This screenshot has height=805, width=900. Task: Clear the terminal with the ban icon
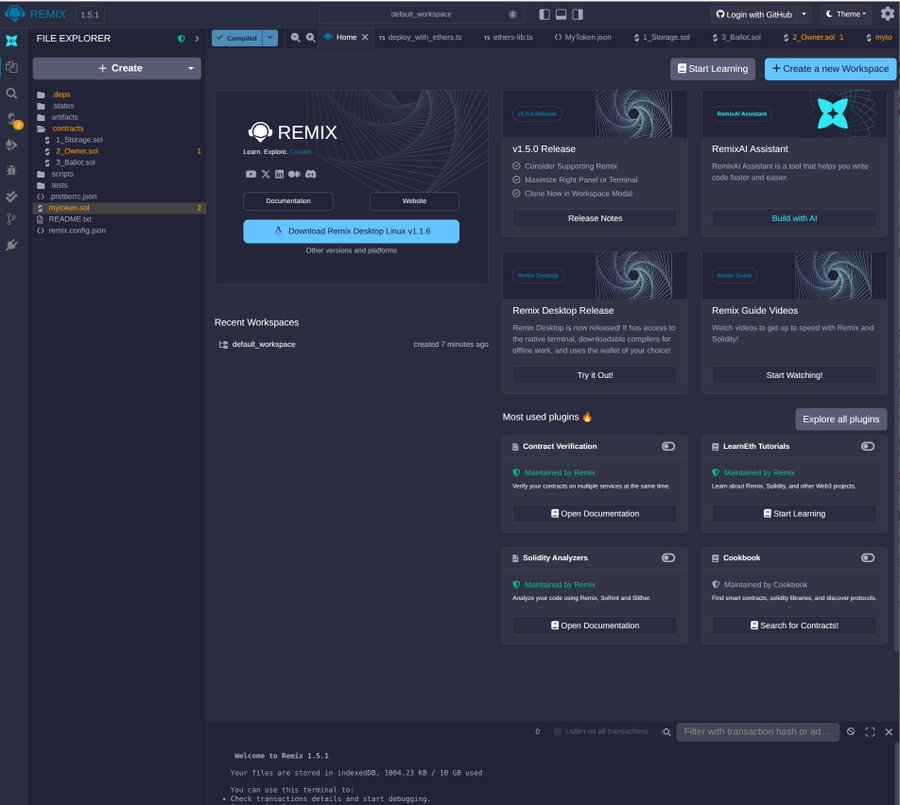click(851, 732)
